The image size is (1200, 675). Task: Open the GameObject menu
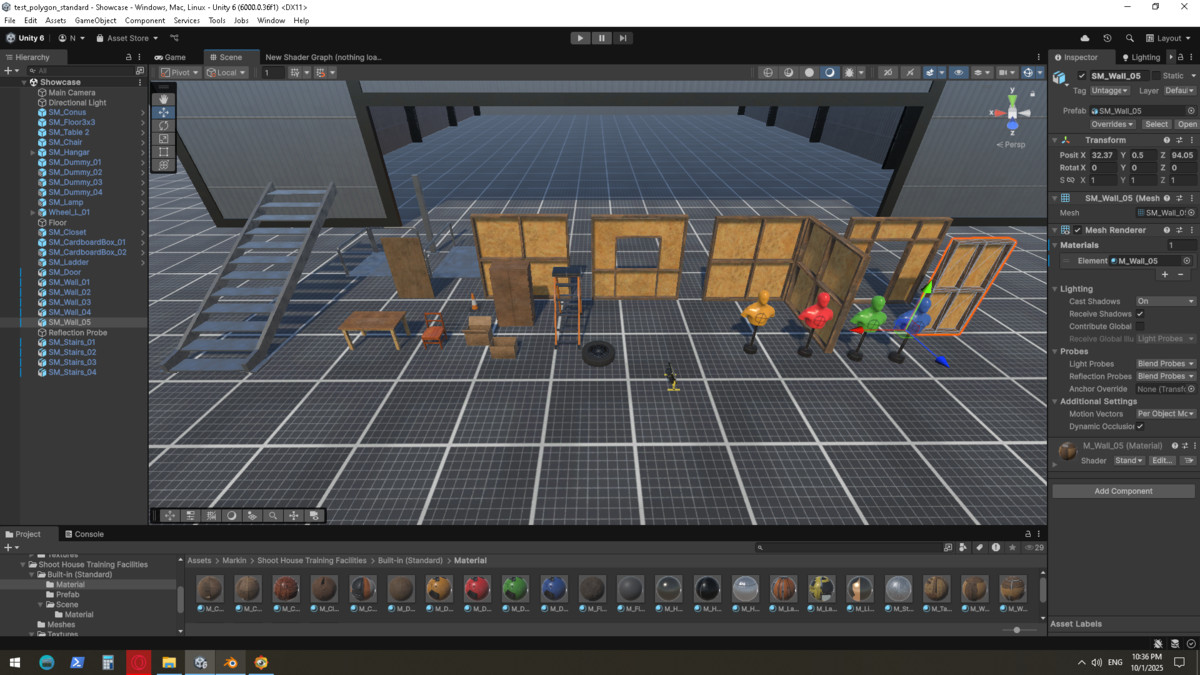coord(95,20)
